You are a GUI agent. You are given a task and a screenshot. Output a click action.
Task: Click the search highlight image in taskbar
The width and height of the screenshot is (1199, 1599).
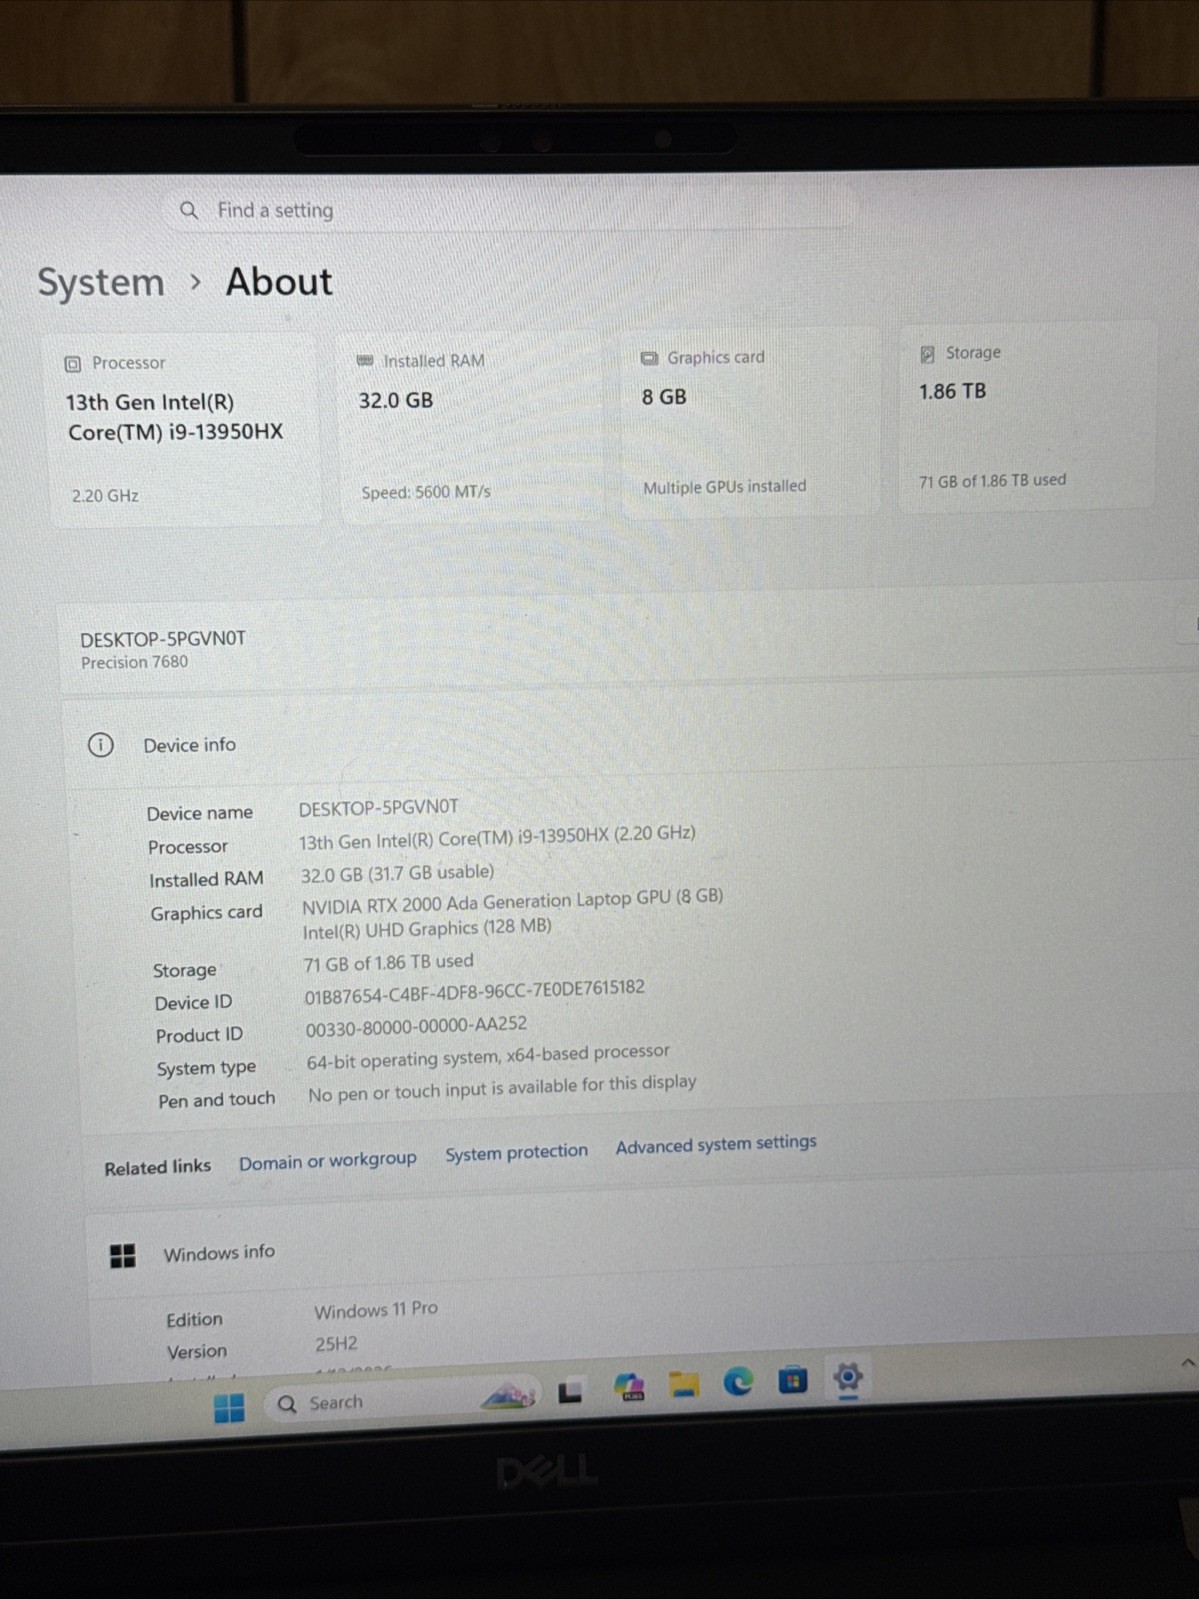point(508,1395)
